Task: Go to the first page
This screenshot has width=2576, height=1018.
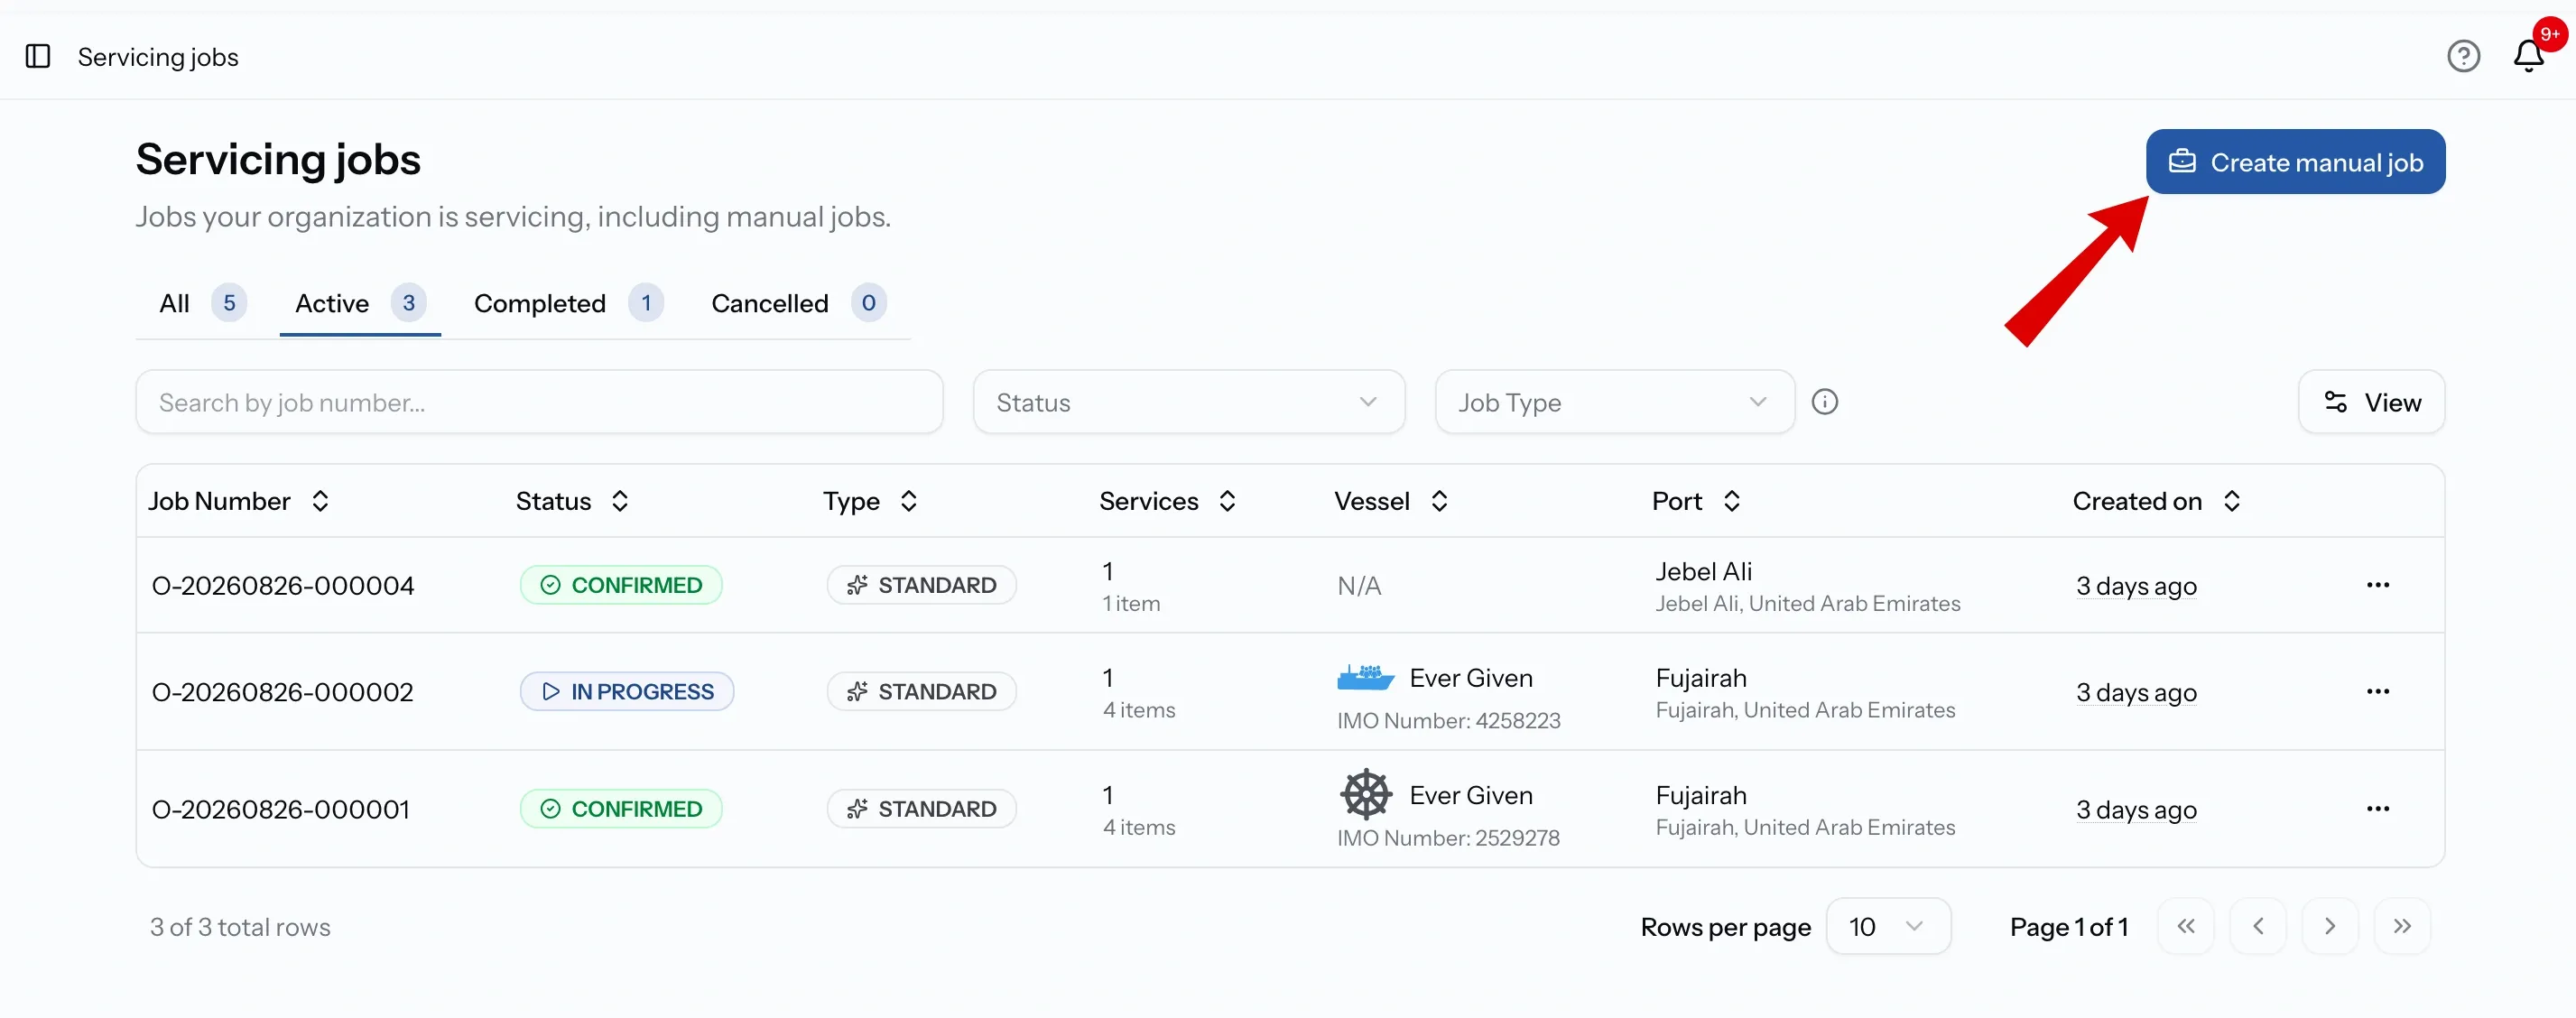Action: pyautogui.click(x=2185, y=926)
